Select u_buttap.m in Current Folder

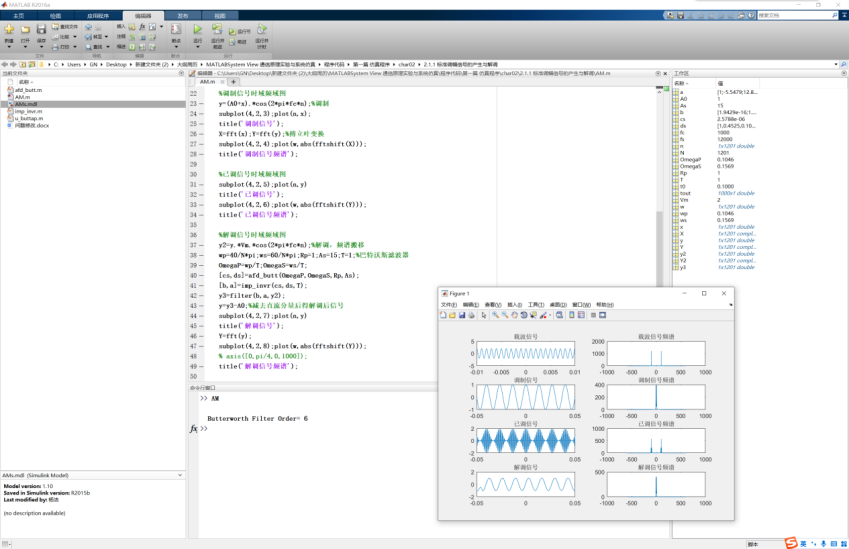pos(29,118)
